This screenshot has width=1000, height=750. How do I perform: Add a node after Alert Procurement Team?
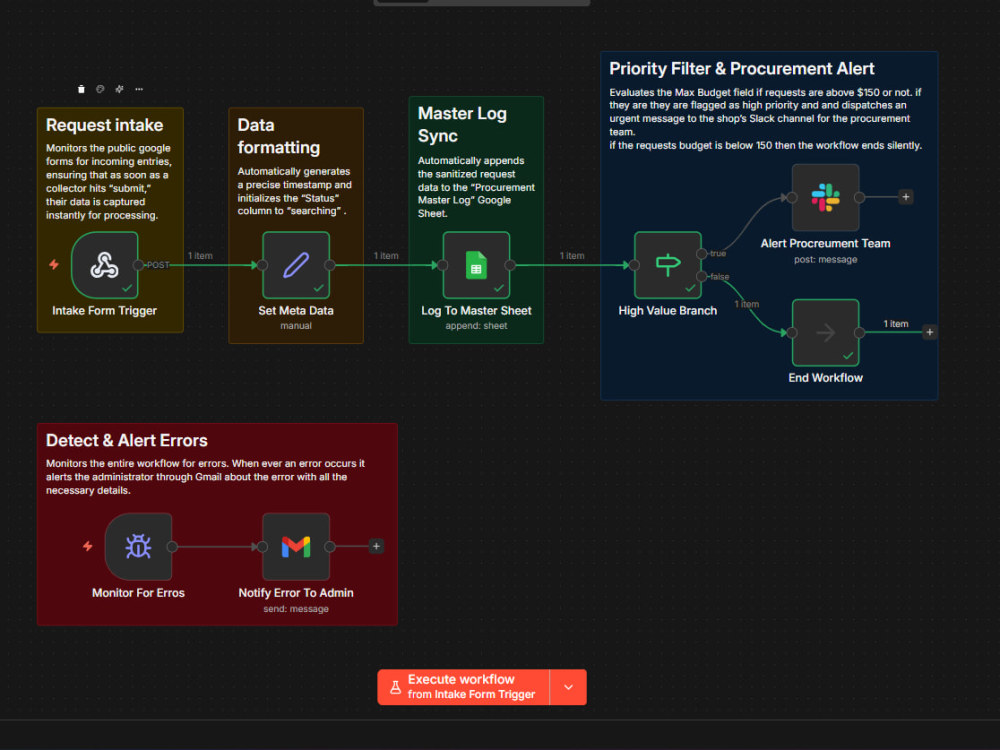[x=906, y=197]
